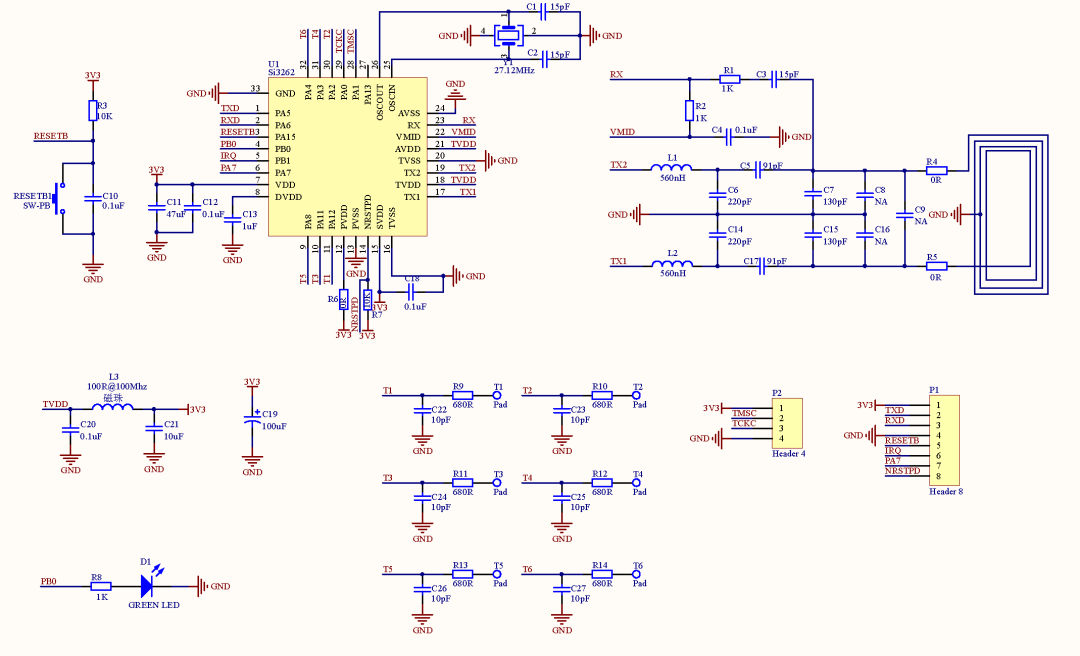
Task: Click the Y1 27.12MHz crystal symbol
Action: pos(508,35)
